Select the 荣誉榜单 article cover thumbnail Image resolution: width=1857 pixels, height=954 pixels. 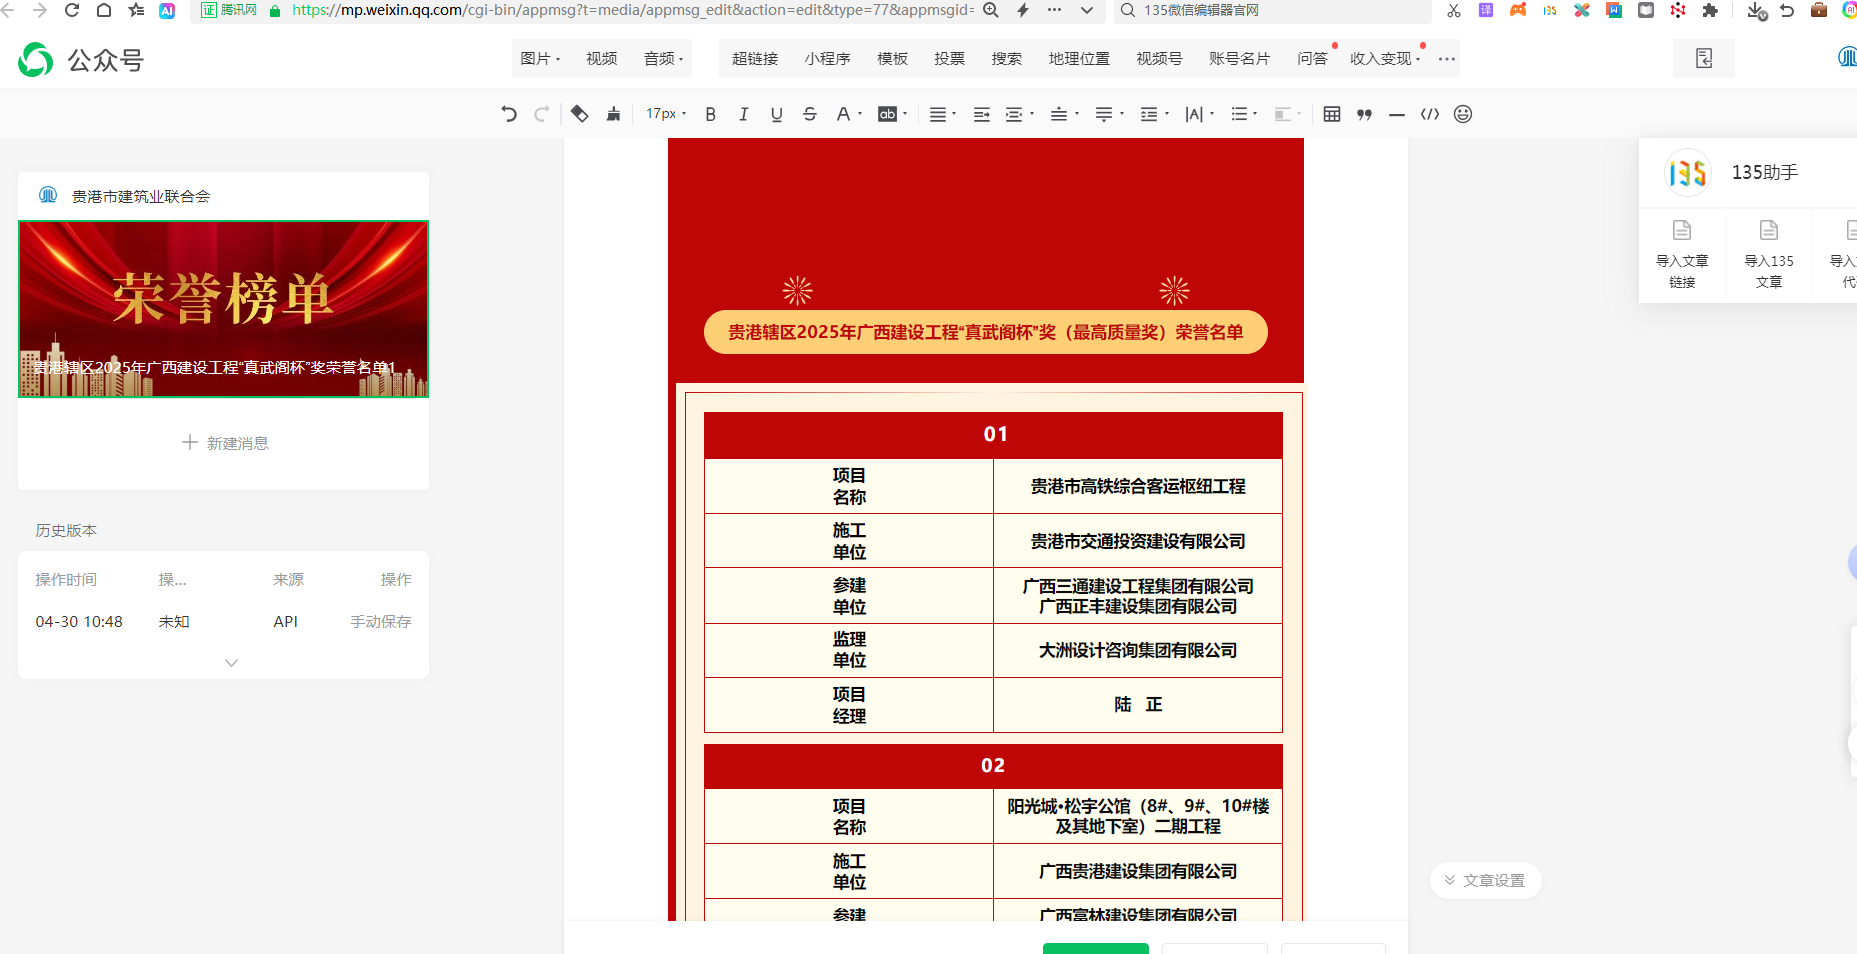click(223, 309)
